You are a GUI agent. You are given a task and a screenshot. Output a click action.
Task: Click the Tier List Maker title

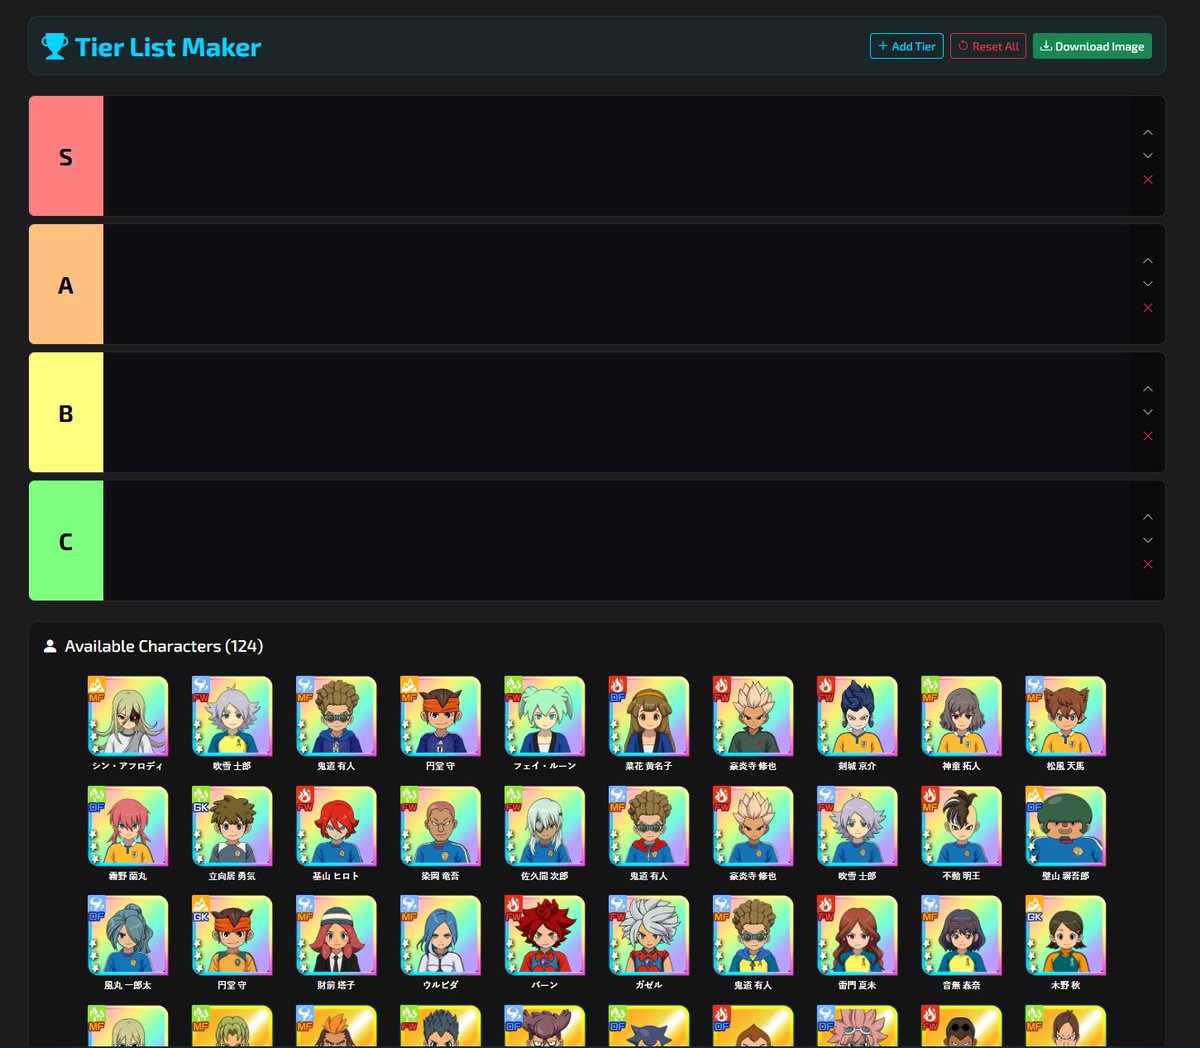click(x=167, y=47)
